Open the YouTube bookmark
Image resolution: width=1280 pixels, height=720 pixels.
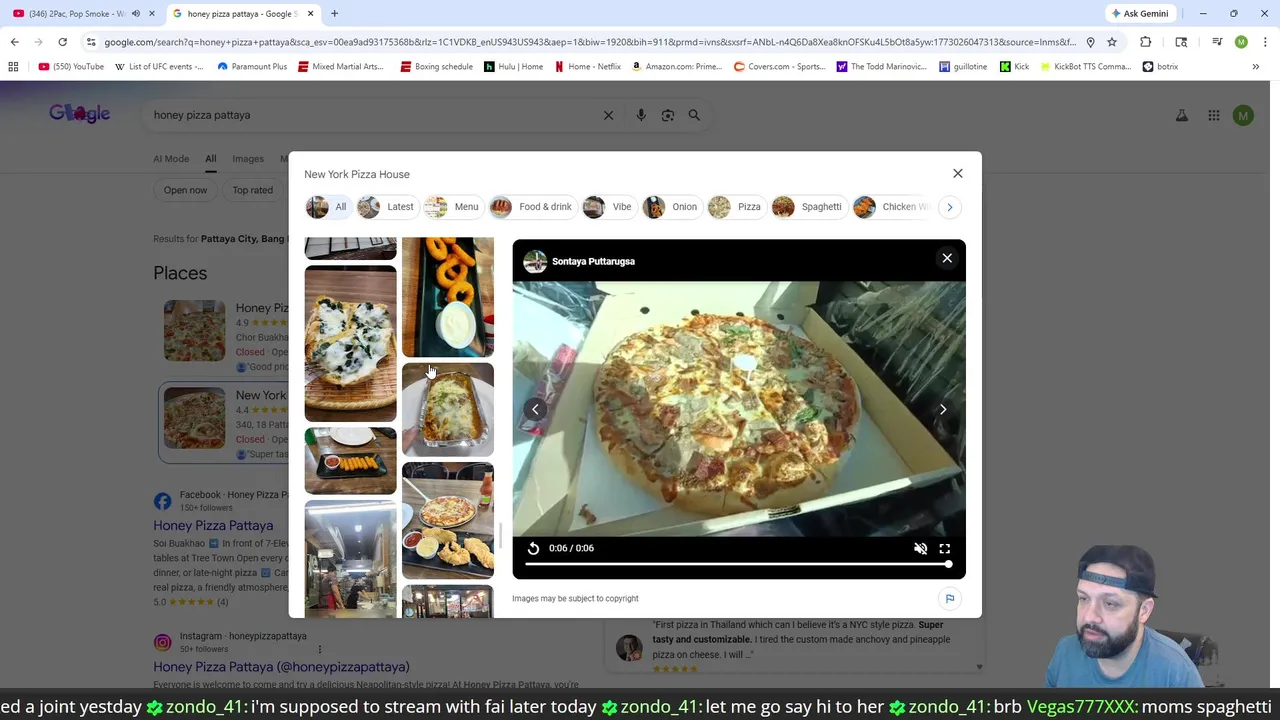[71, 67]
